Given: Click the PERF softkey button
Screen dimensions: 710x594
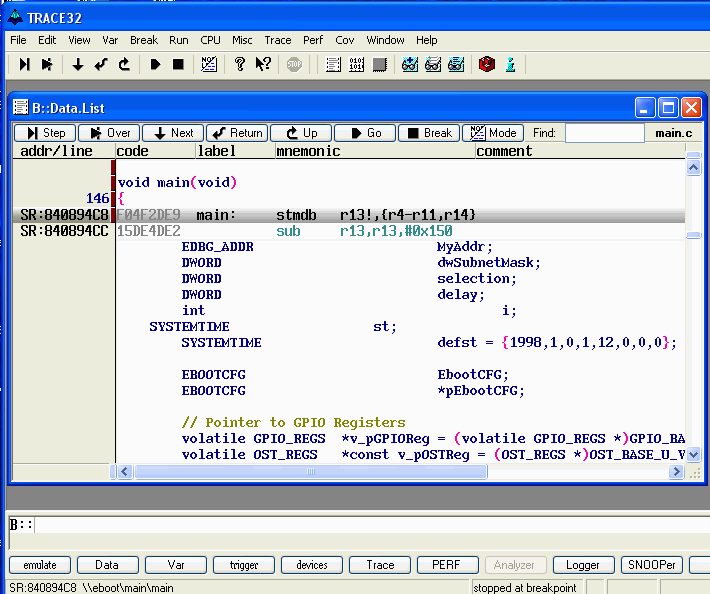Looking at the screenshot, I should click(x=448, y=565).
